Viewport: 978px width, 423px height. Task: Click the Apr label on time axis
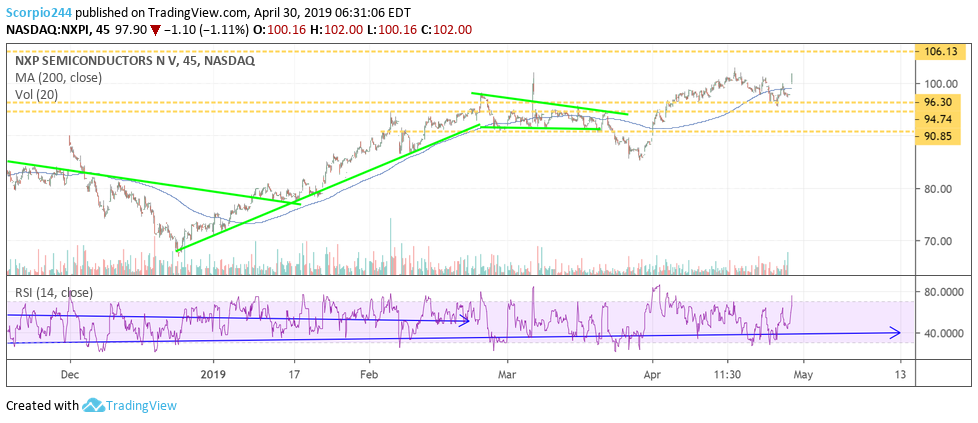[652, 374]
